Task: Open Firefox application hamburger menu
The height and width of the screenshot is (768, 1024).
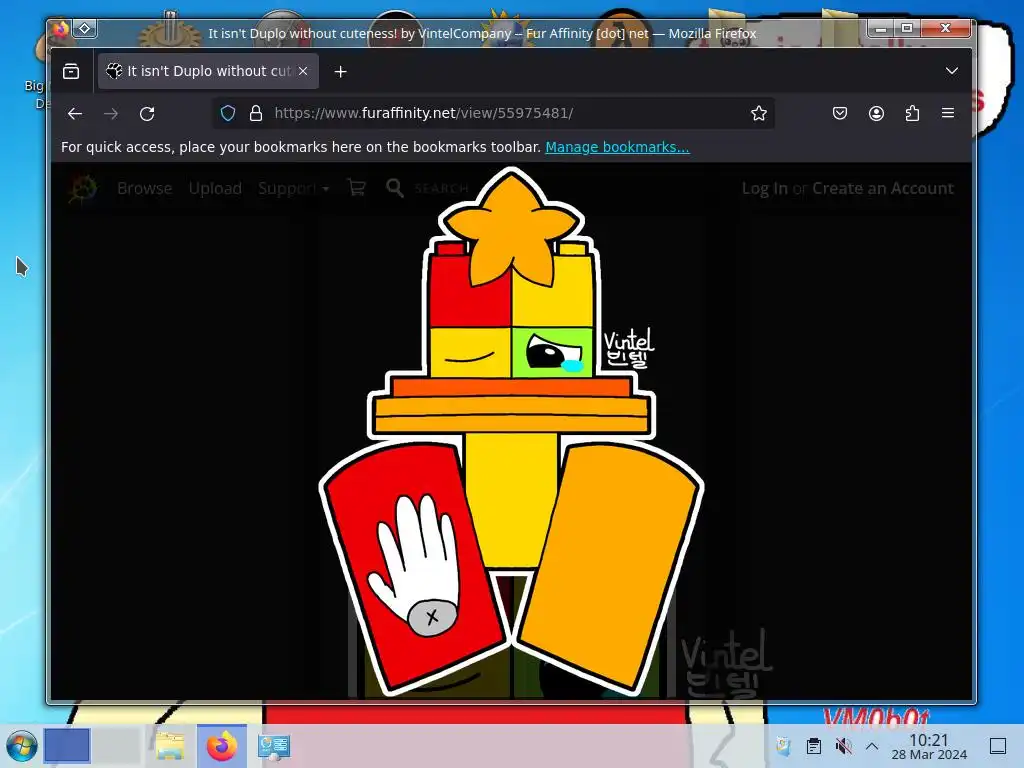Action: click(948, 113)
